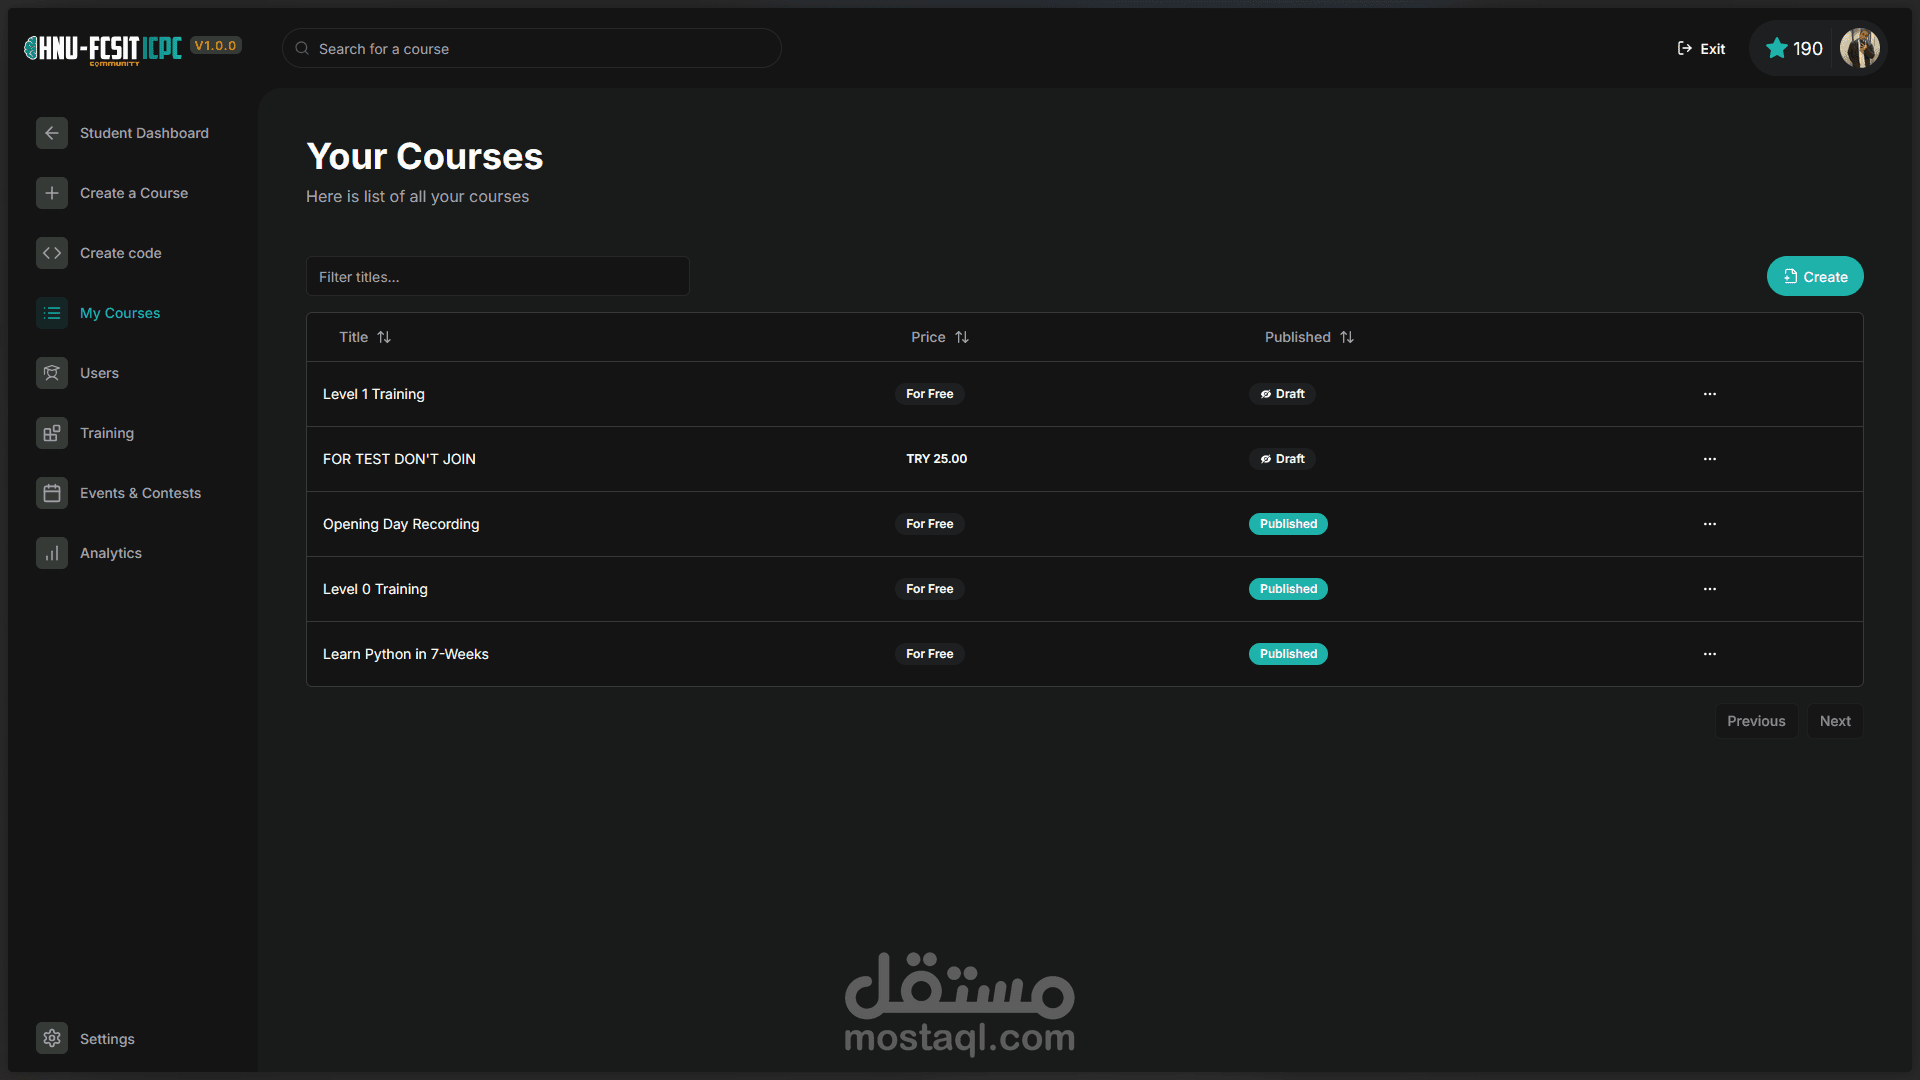The image size is (1920, 1080).
Task: Click the HNU-FCSIT ICPC logo
Action: coord(103,48)
